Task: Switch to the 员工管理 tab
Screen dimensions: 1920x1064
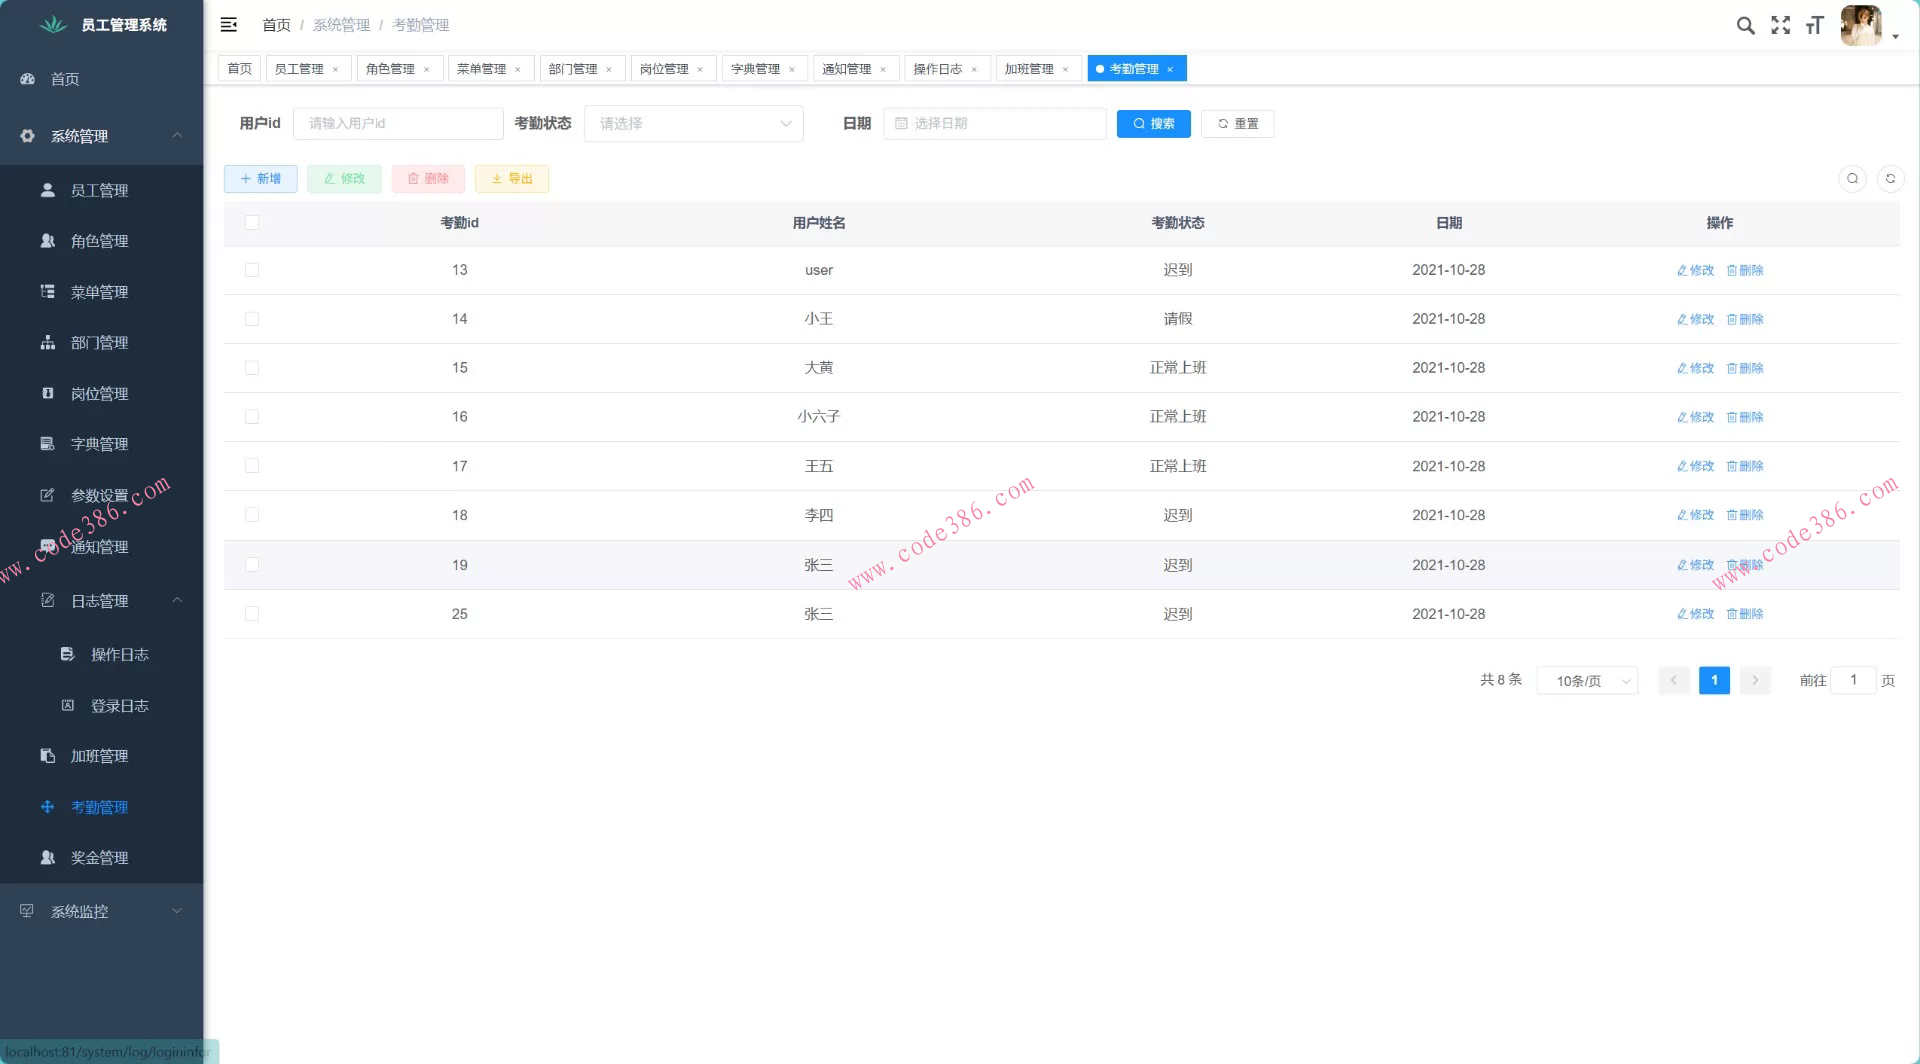Action: pyautogui.click(x=299, y=69)
